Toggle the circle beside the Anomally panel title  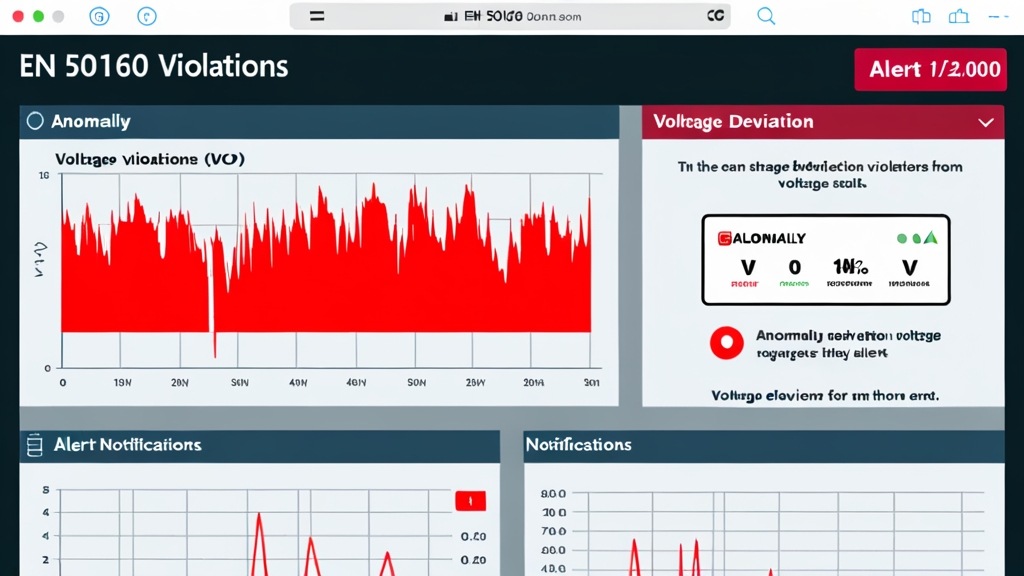[35, 121]
